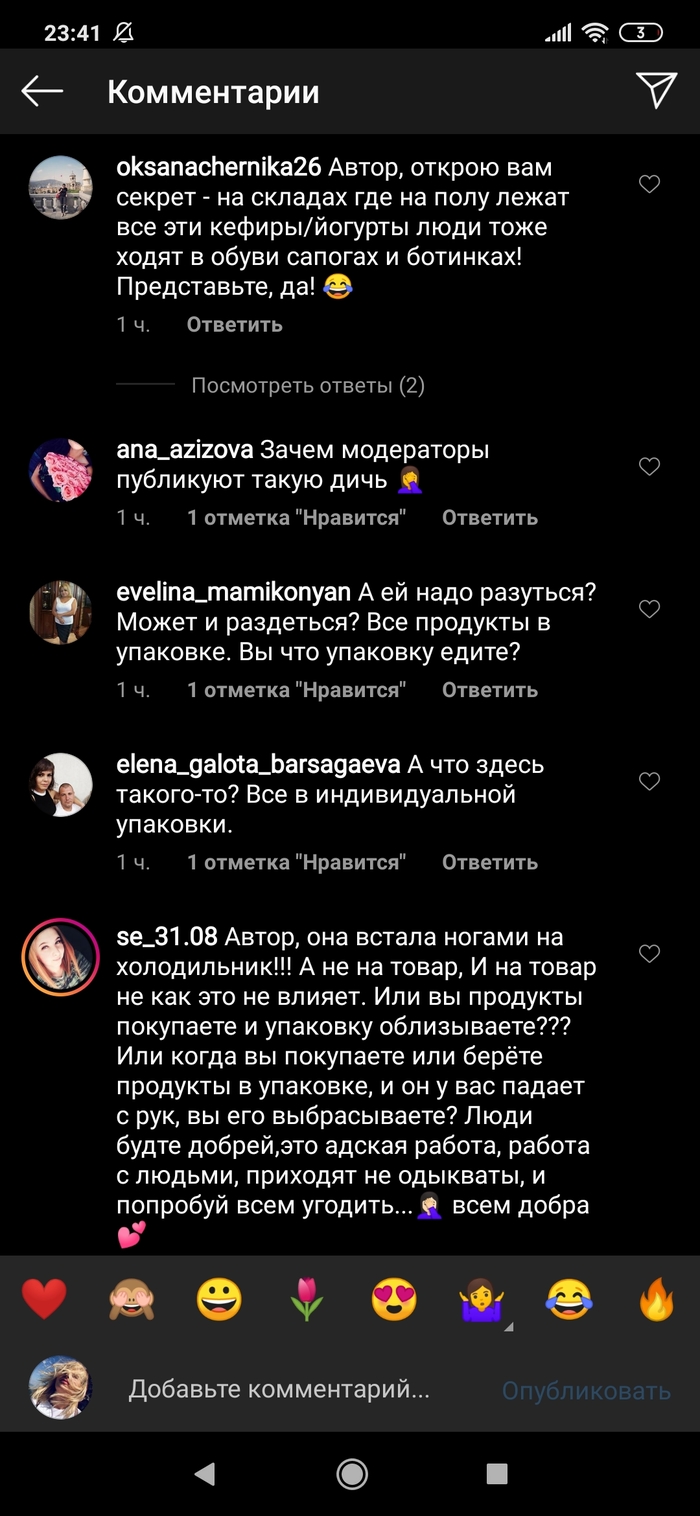Tap the back arrow in Комментарии header
Image resolution: width=700 pixels, height=1516 pixels.
tap(42, 92)
